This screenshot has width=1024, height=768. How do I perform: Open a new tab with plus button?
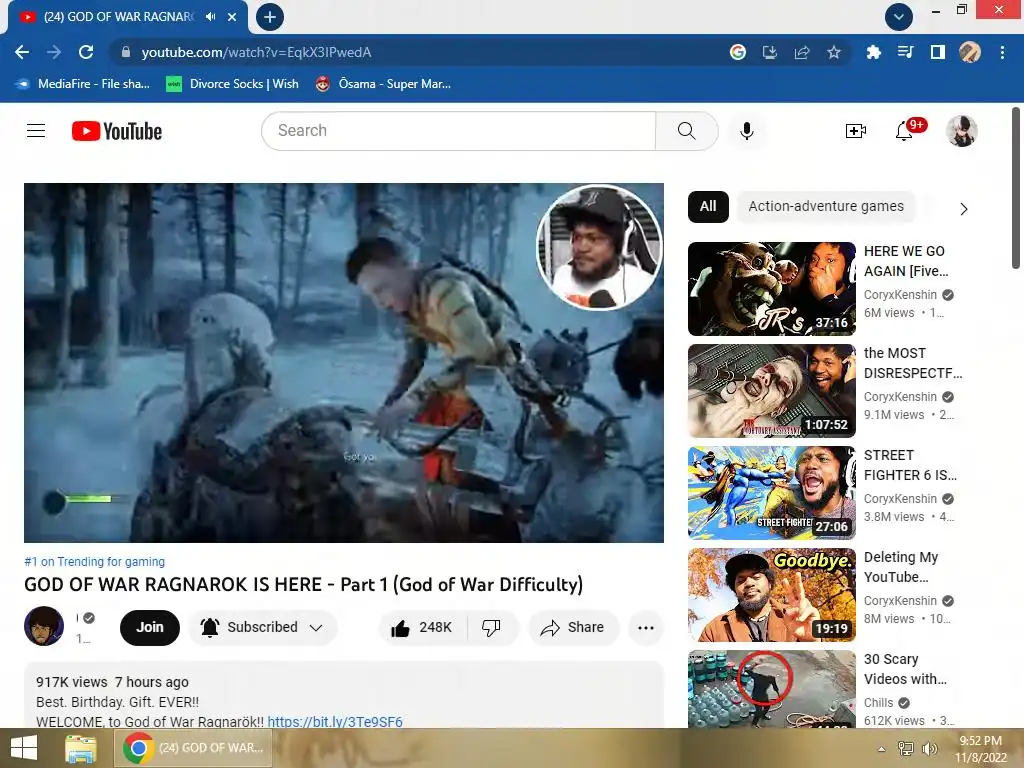(270, 17)
